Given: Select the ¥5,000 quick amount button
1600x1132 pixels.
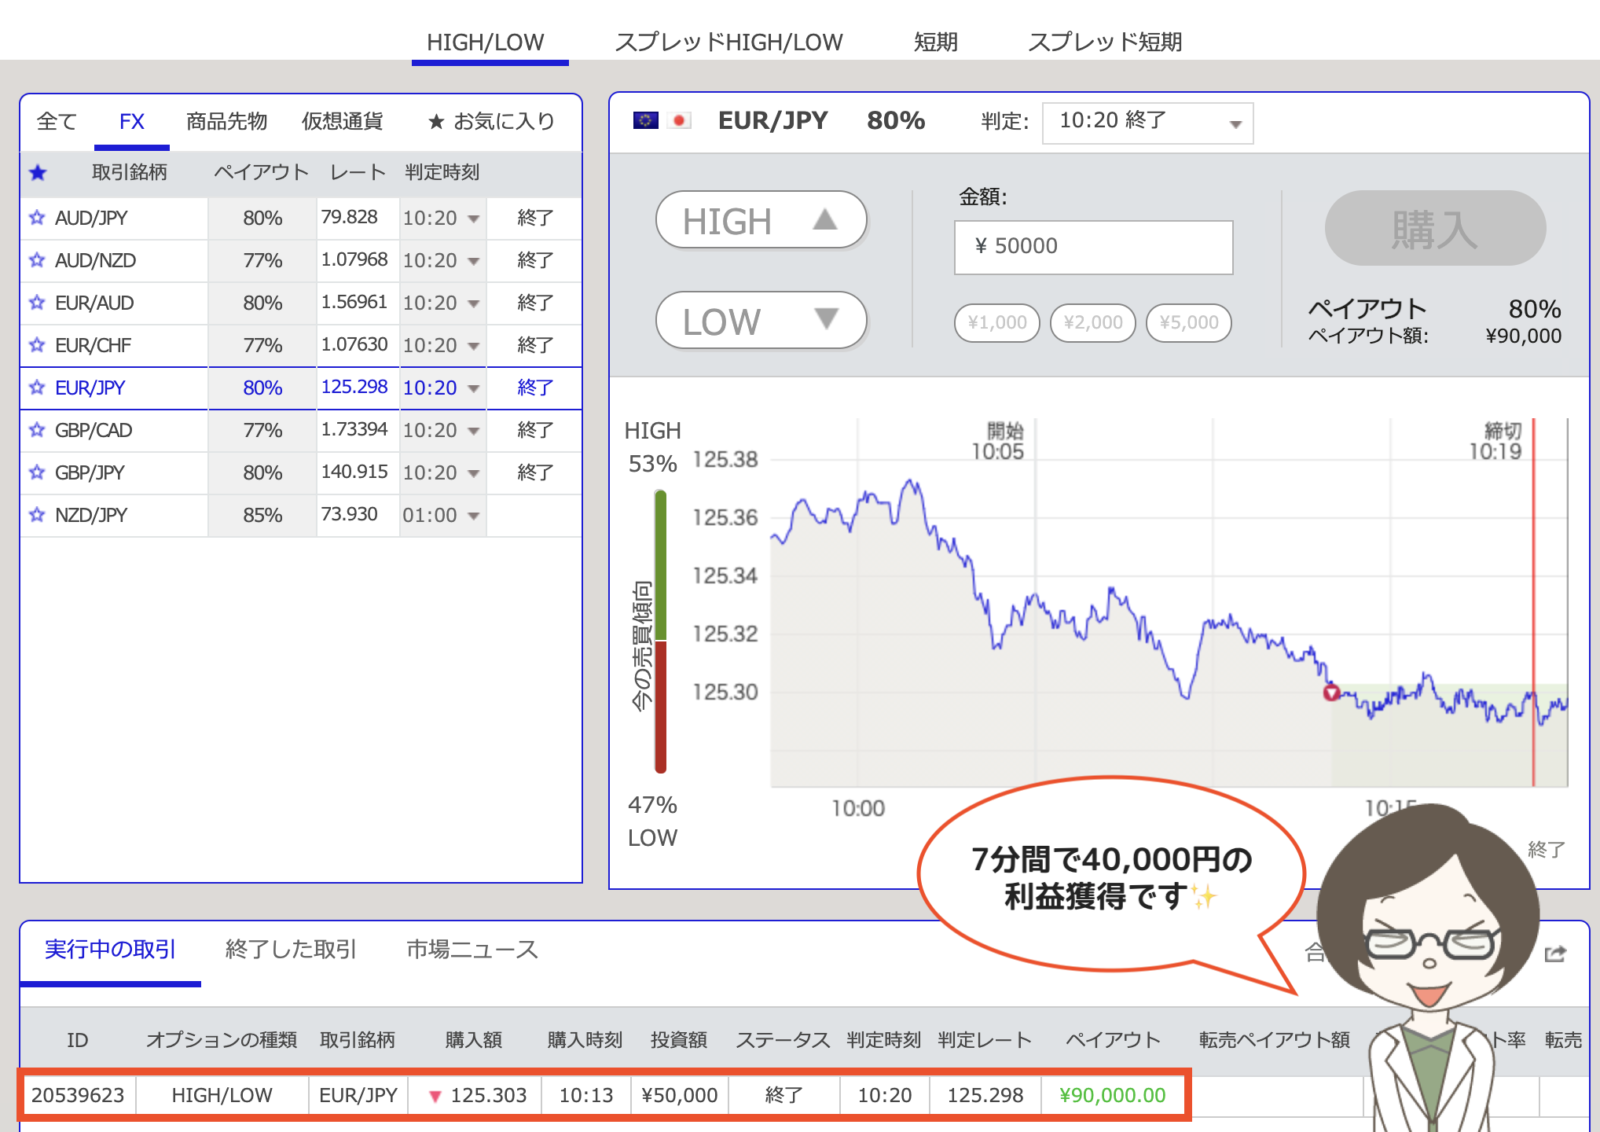Looking at the screenshot, I should point(1188,323).
